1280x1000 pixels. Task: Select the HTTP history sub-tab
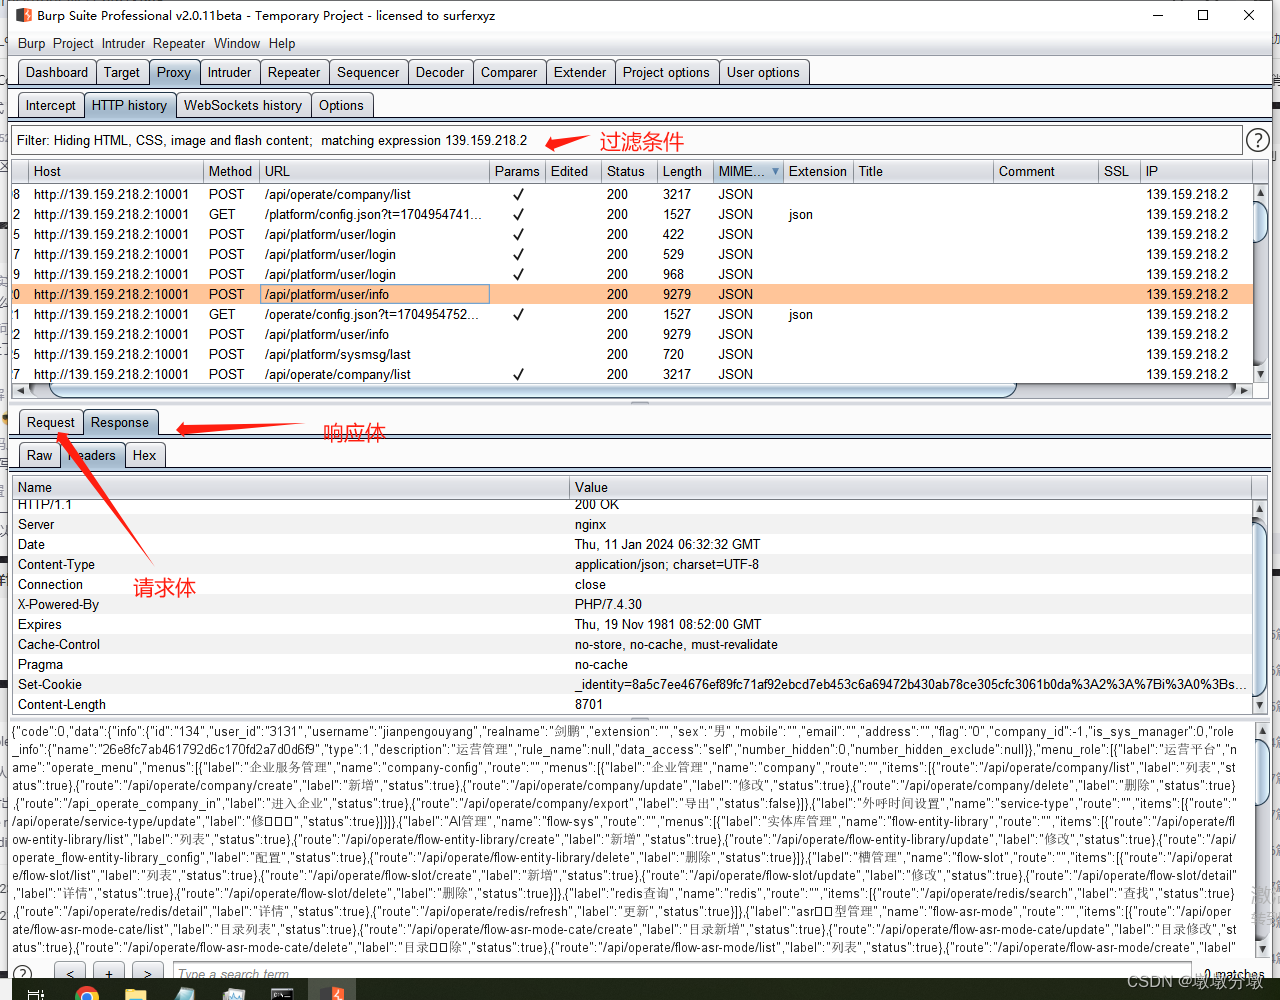coord(129,105)
